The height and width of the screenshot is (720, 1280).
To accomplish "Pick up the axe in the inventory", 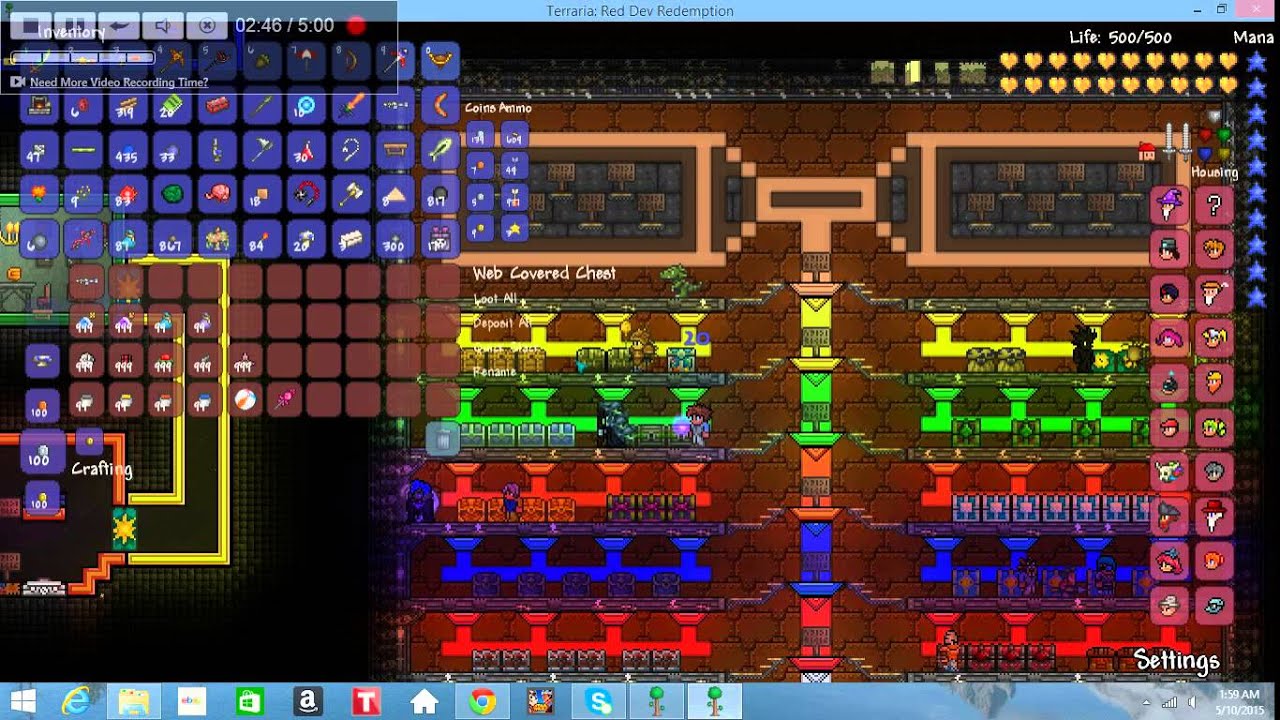I will 263,151.
